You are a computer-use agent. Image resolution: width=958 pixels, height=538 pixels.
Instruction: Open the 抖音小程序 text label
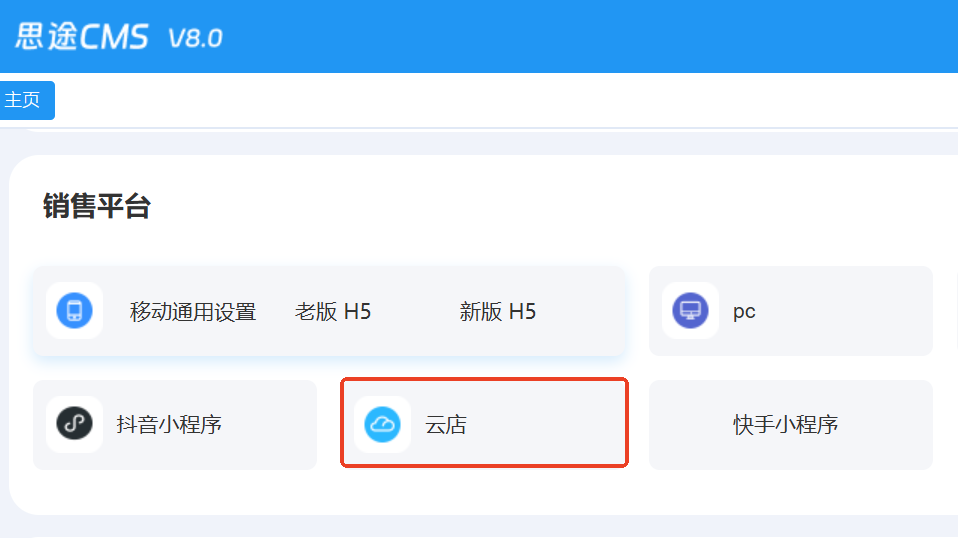click(x=169, y=425)
